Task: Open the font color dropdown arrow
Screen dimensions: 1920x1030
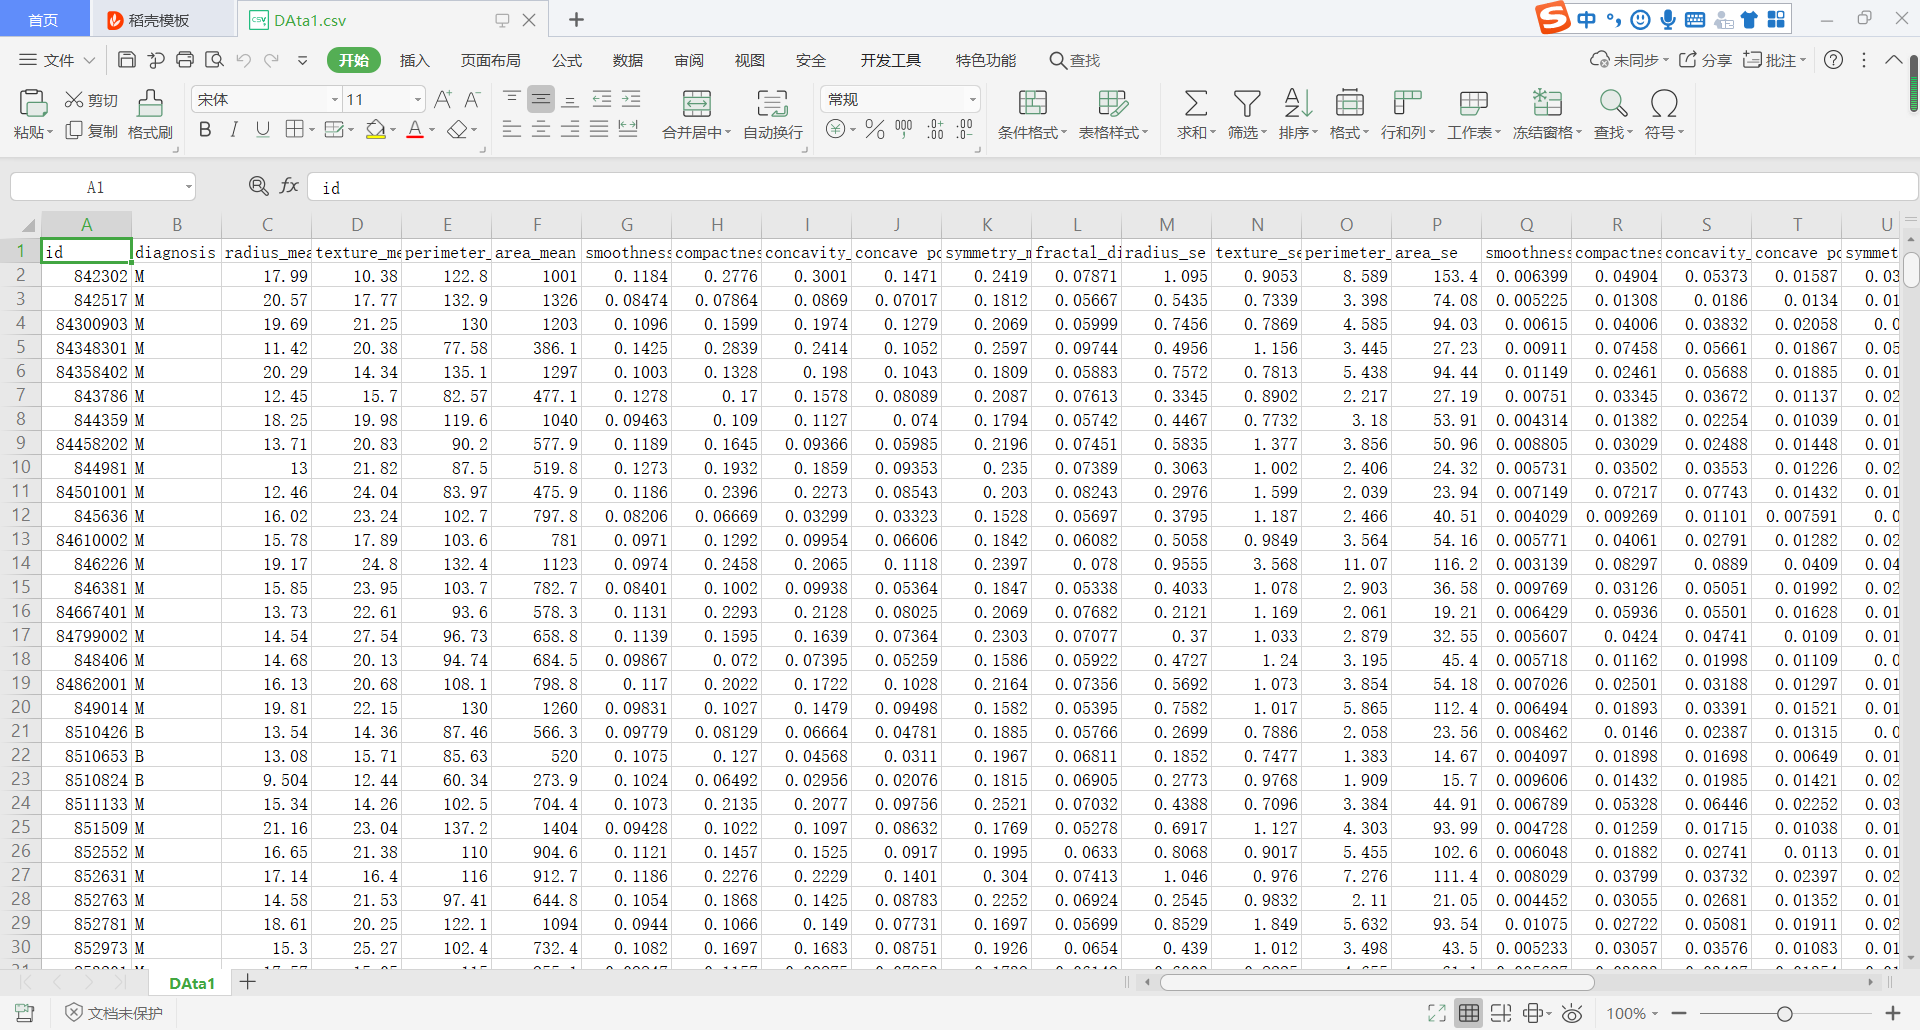Action: pyautogui.click(x=432, y=130)
